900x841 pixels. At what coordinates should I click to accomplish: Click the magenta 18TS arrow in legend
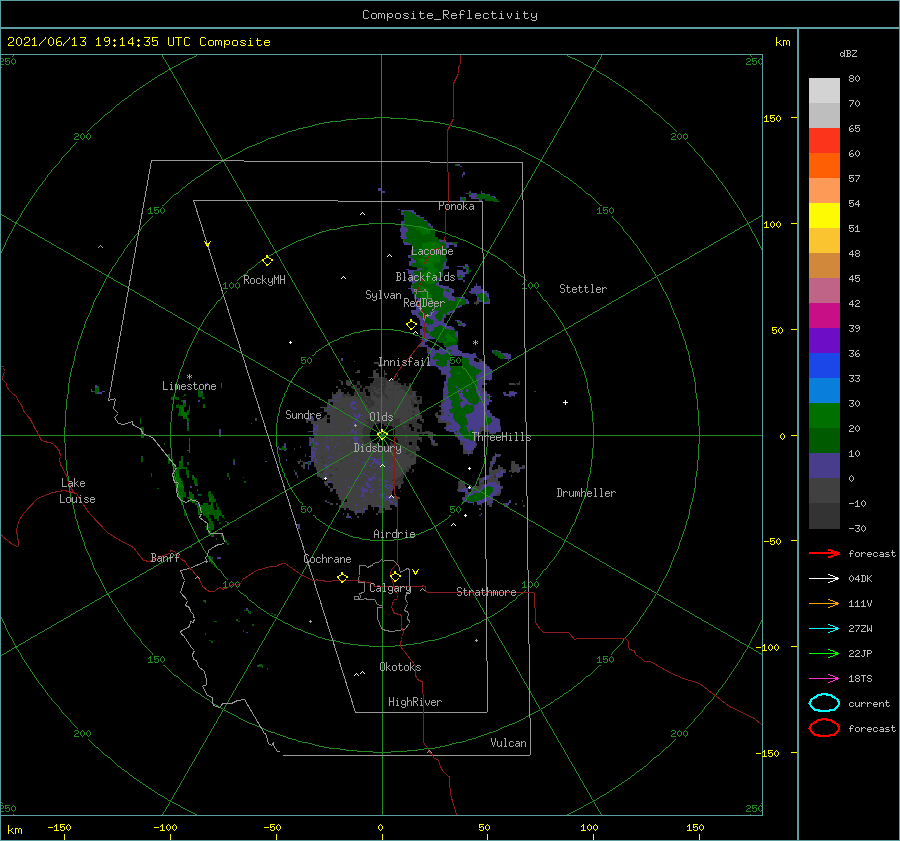[x=824, y=679]
